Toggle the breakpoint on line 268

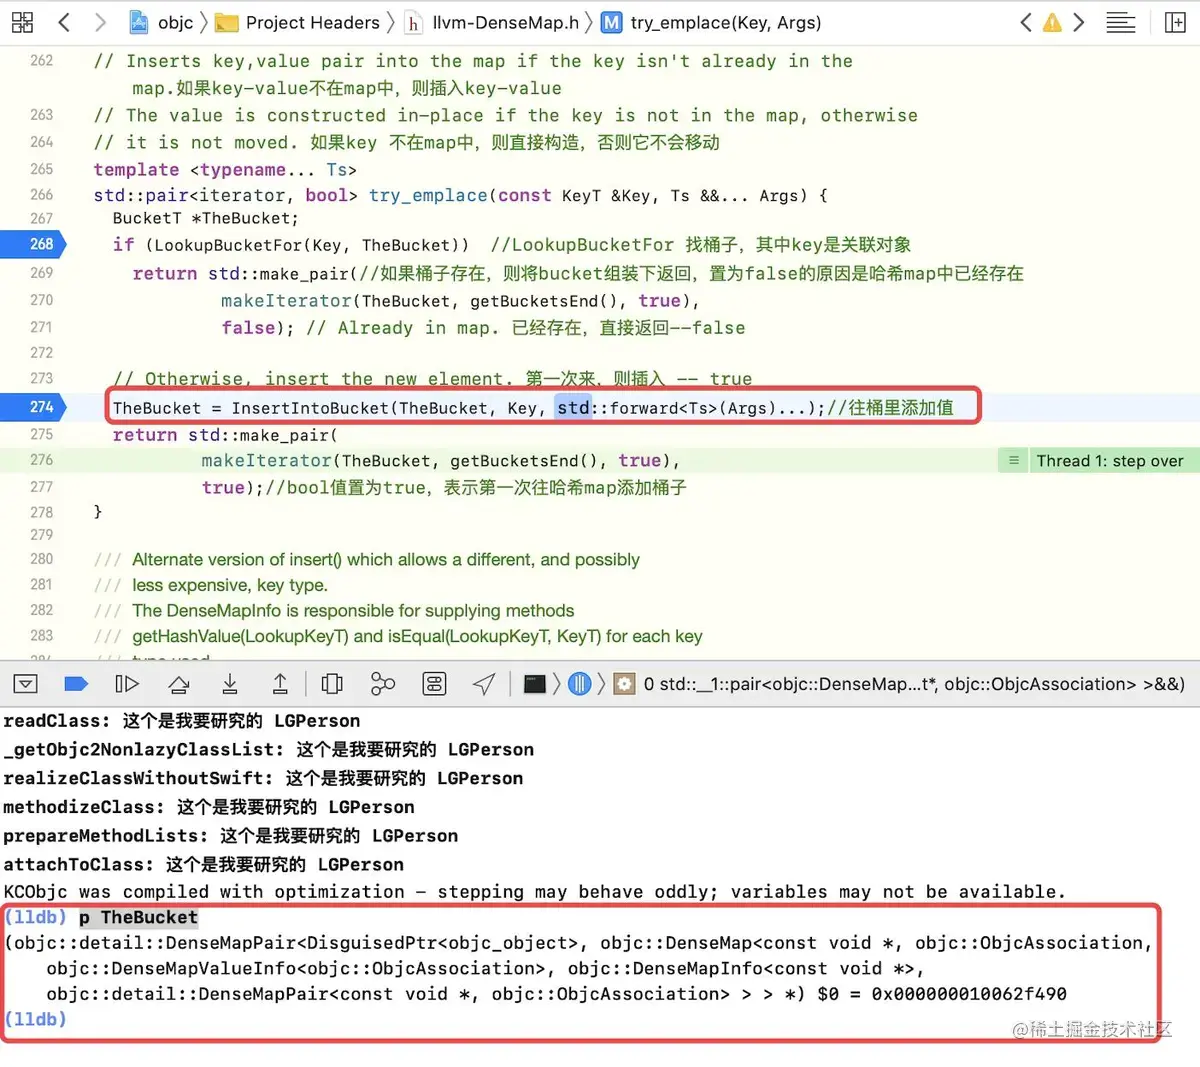pyautogui.click(x=33, y=244)
